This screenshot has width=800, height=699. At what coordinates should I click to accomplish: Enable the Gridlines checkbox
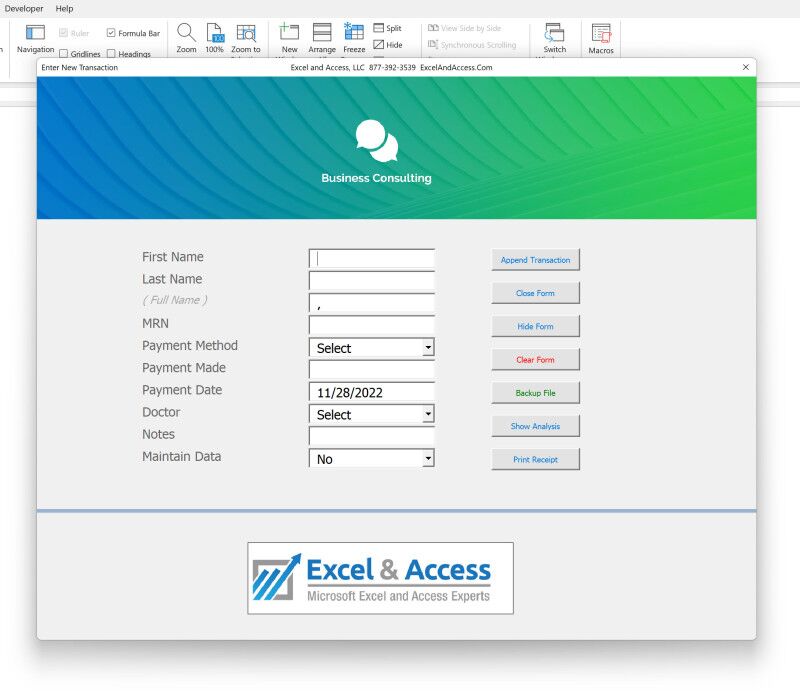[64, 53]
